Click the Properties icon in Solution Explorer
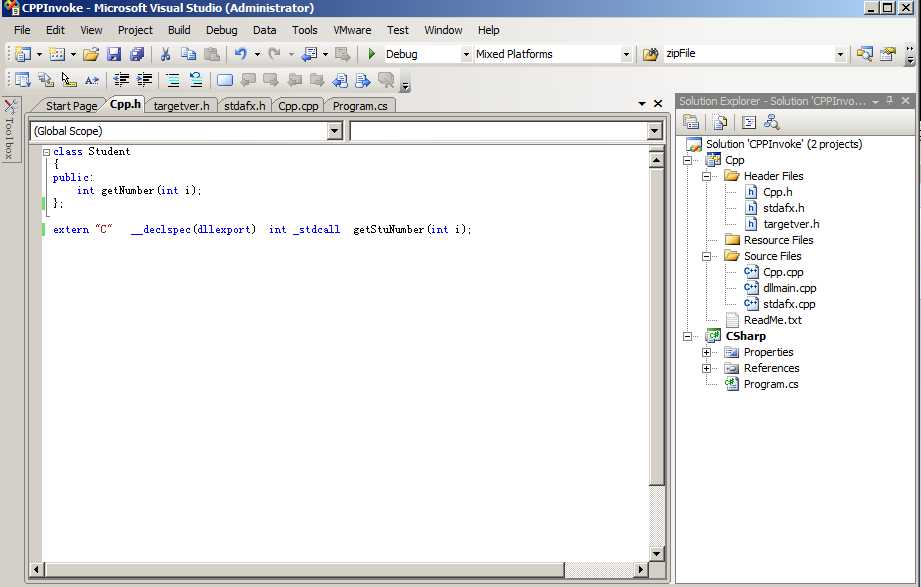 coord(691,122)
